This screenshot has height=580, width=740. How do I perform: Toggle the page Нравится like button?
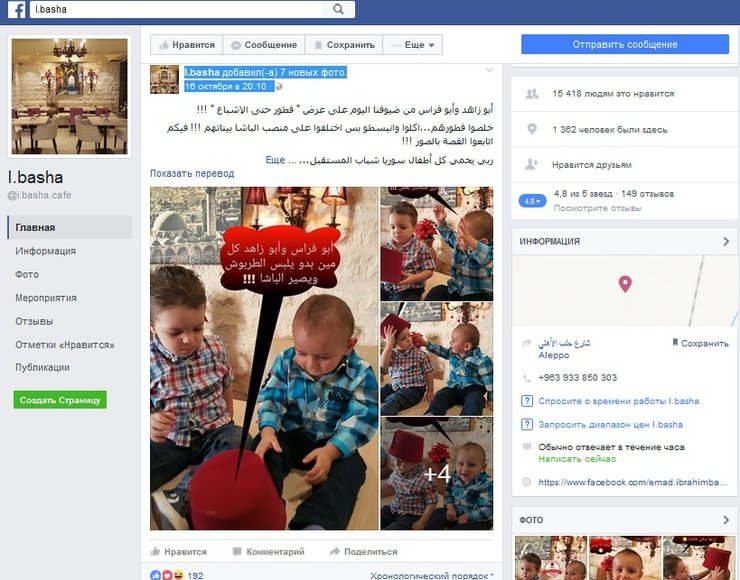point(187,45)
